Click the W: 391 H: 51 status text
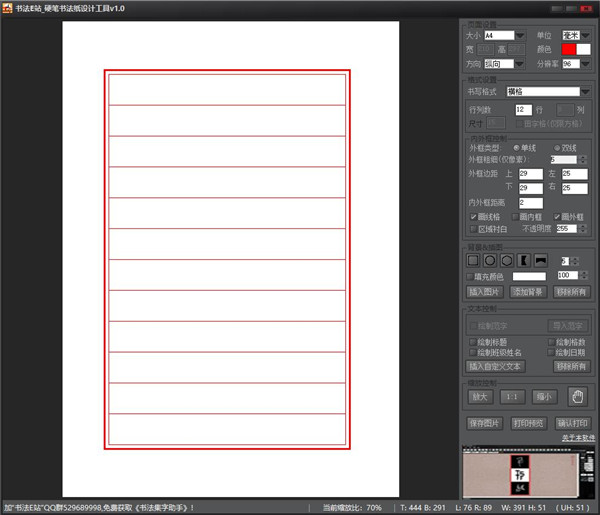600x515 pixels. coord(523,508)
